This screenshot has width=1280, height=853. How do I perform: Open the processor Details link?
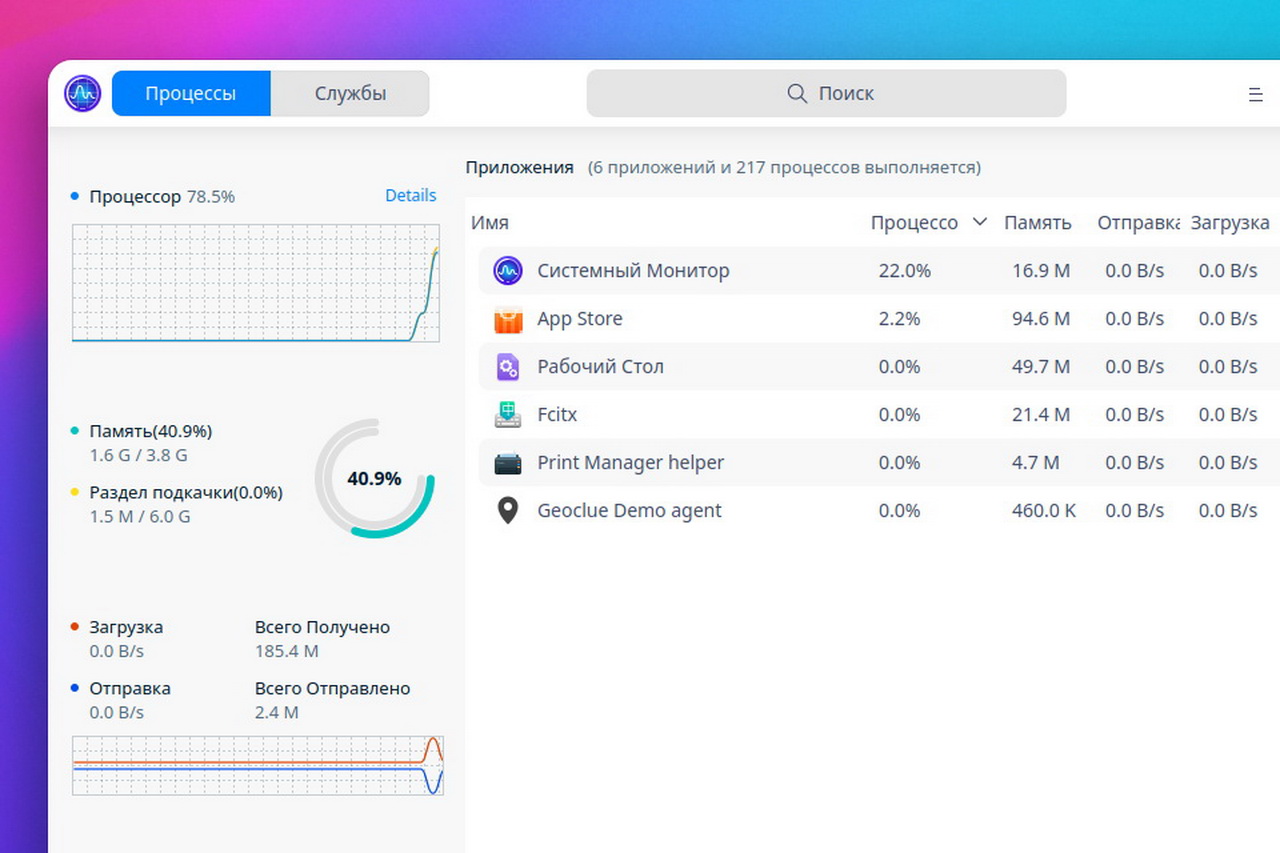[410, 196]
